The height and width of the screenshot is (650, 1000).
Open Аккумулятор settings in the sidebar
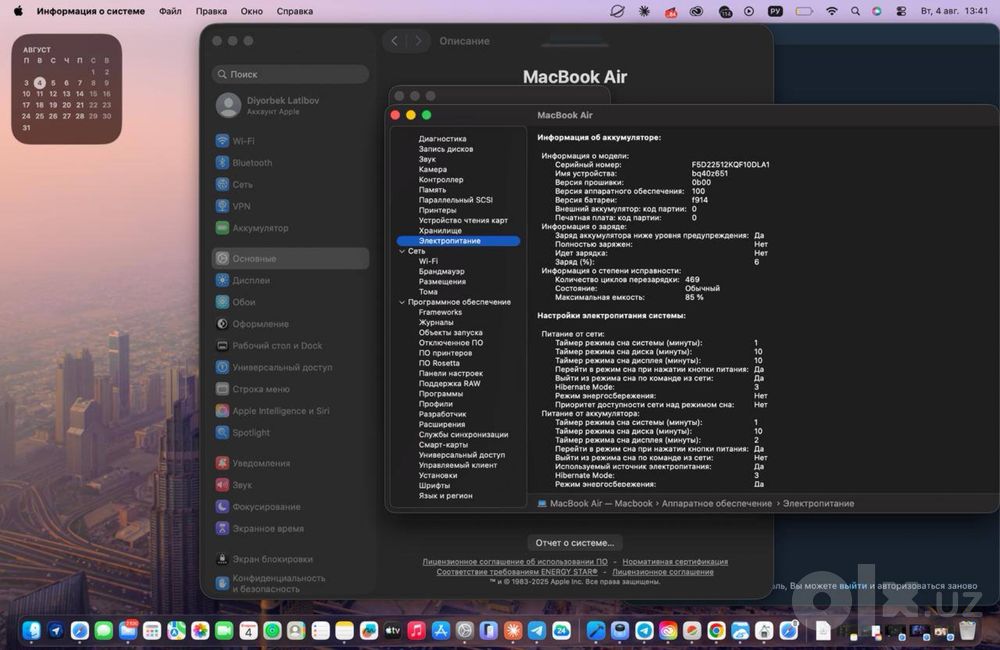(x=252, y=228)
